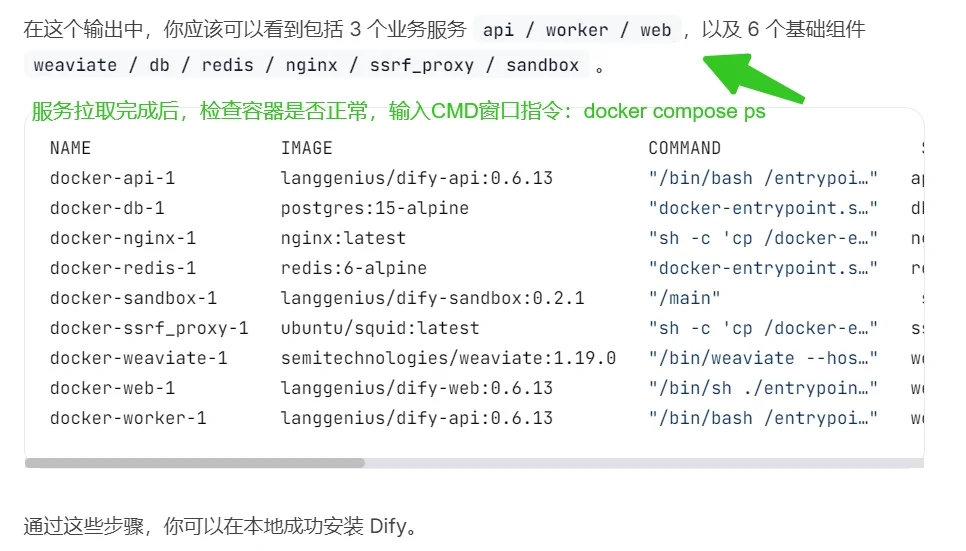Click the closing sentence about installing Dify
The image size is (966, 551).
tap(221, 526)
